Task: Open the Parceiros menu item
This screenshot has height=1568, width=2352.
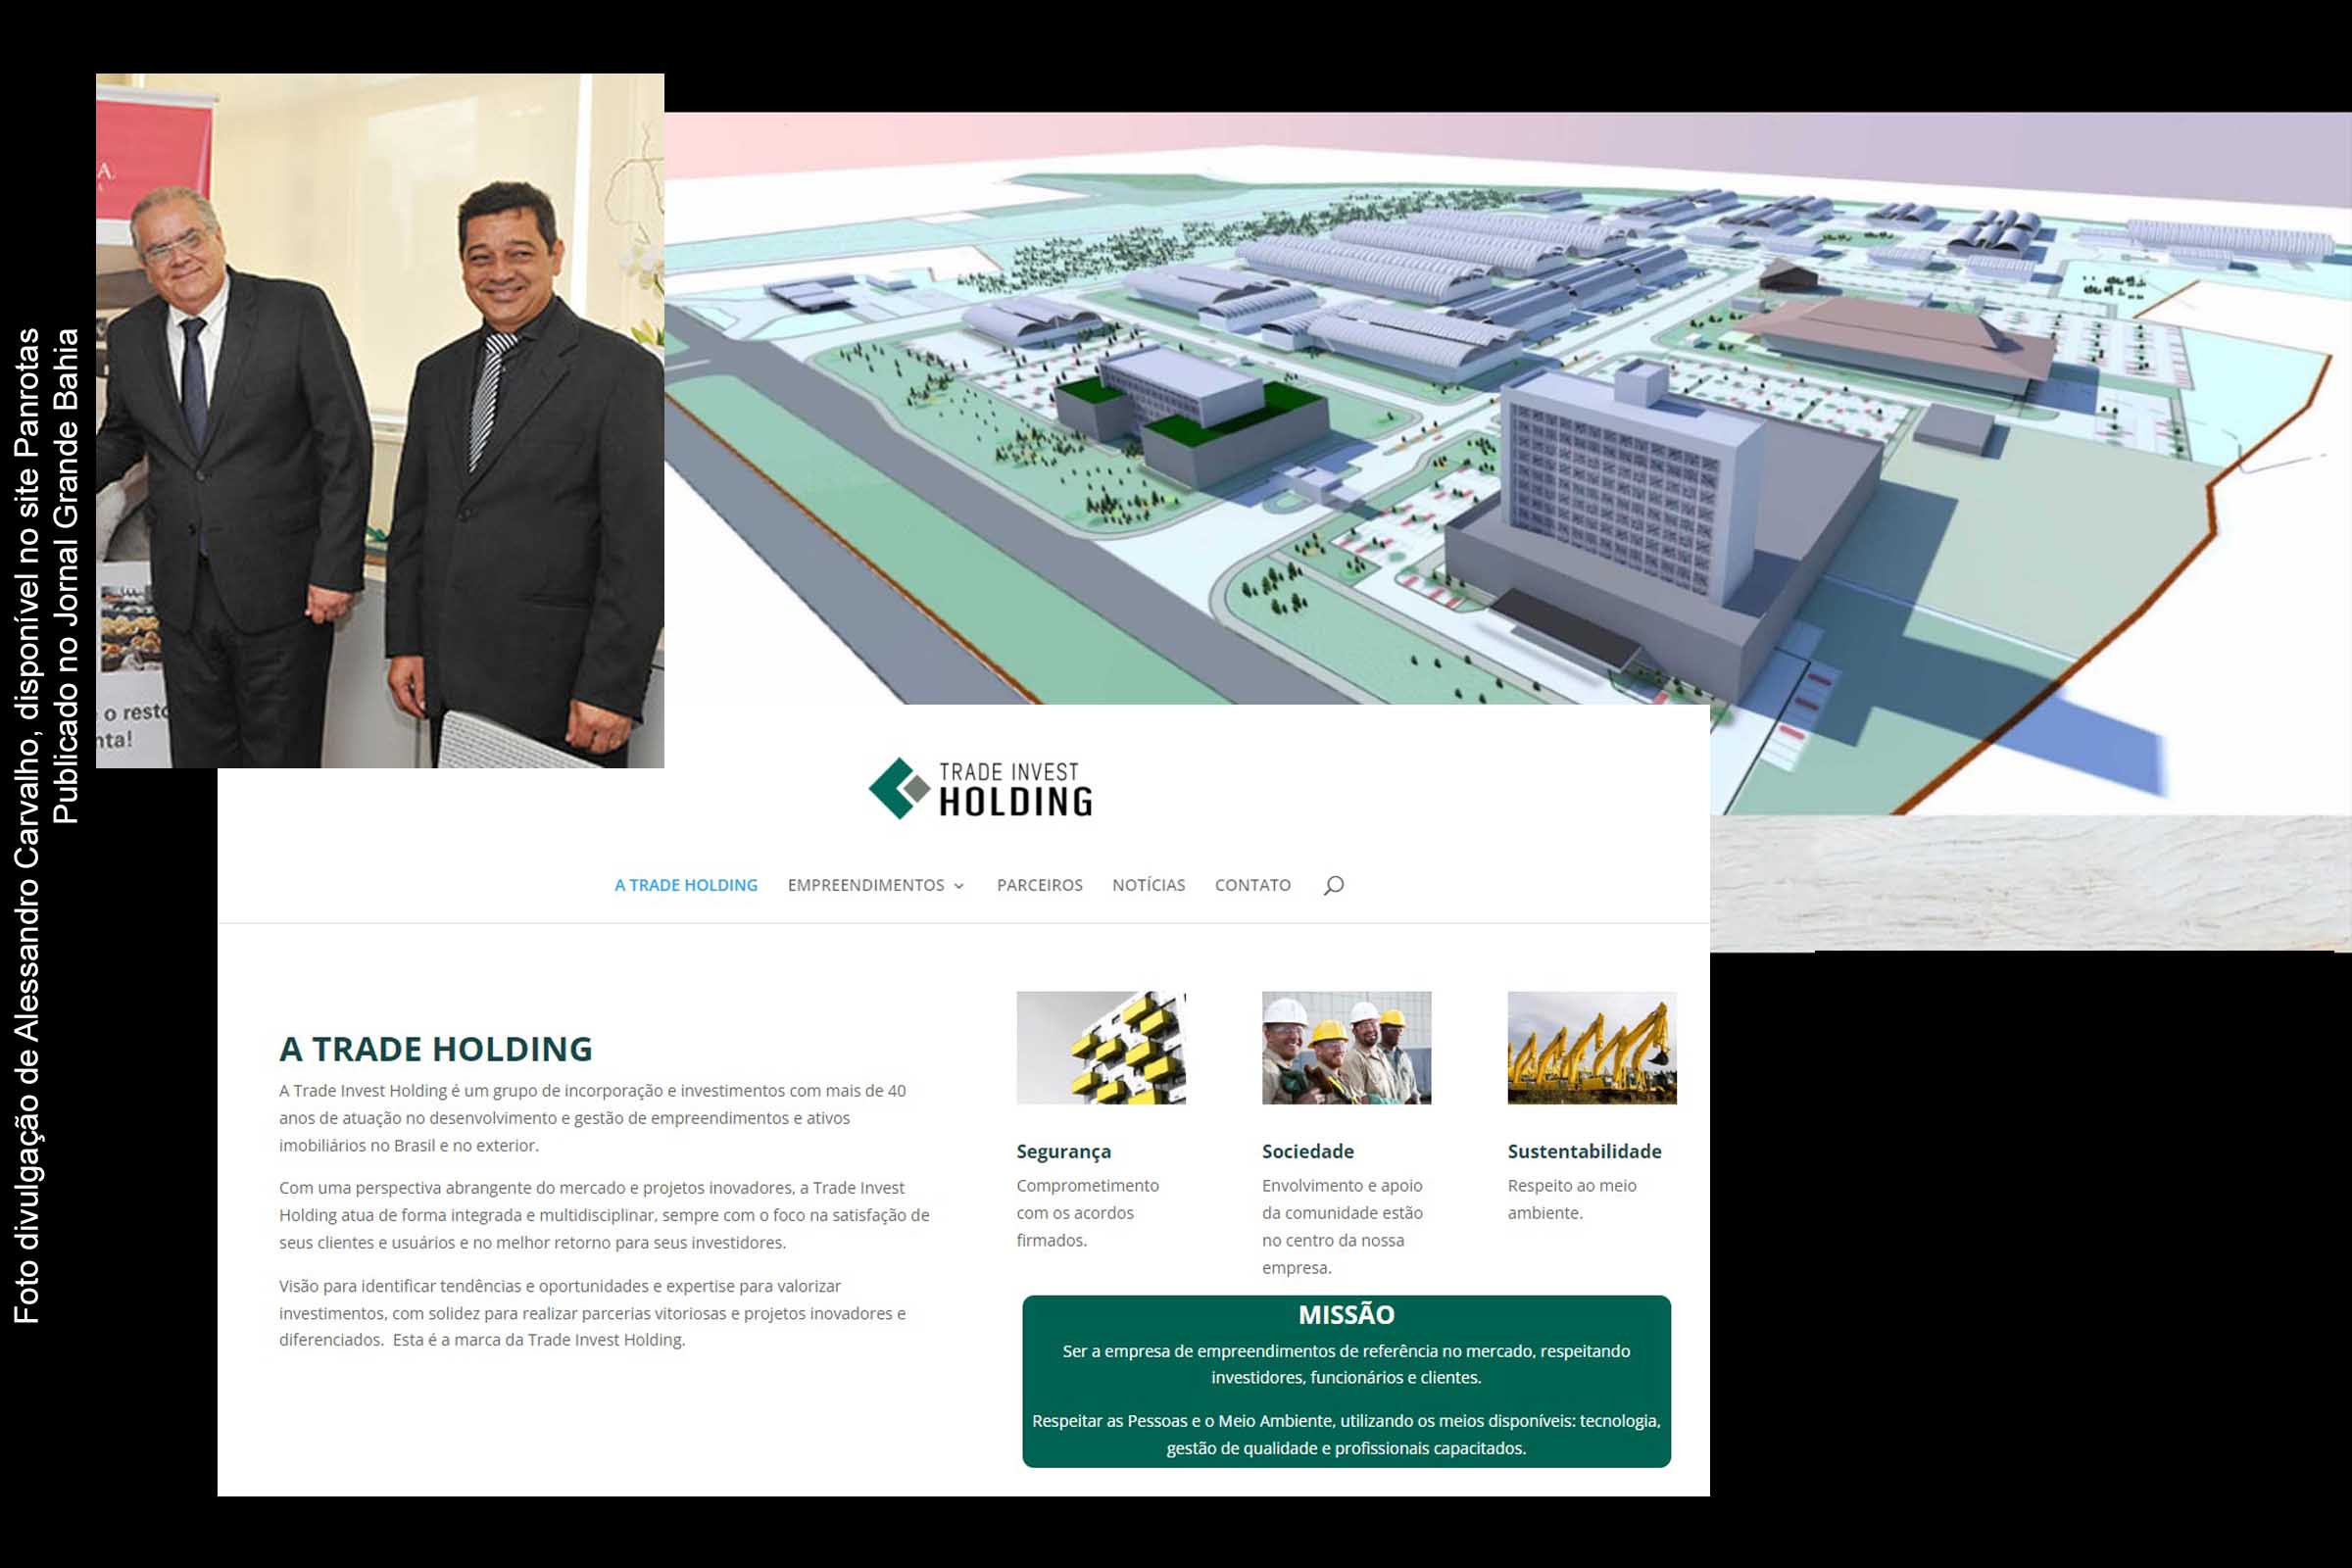Action: (1039, 885)
